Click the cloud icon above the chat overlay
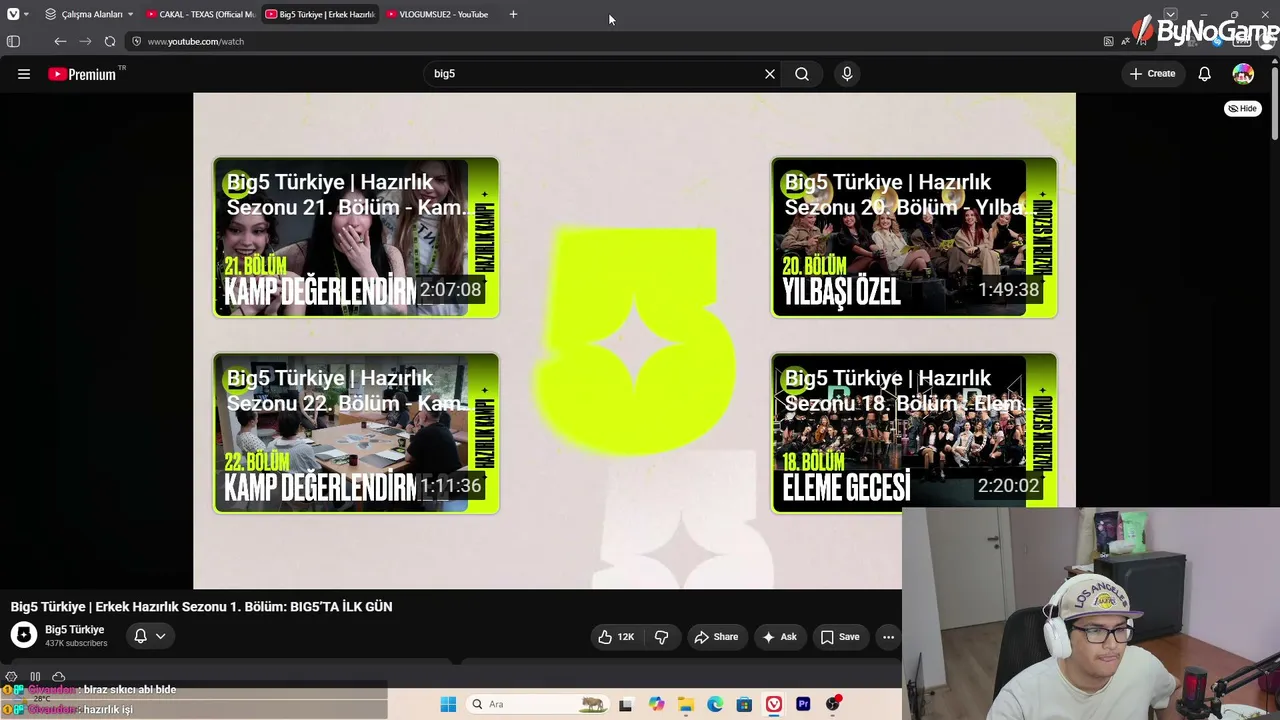This screenshot has height=720, width=1280. pyautogui.click(x=58, y=677)
